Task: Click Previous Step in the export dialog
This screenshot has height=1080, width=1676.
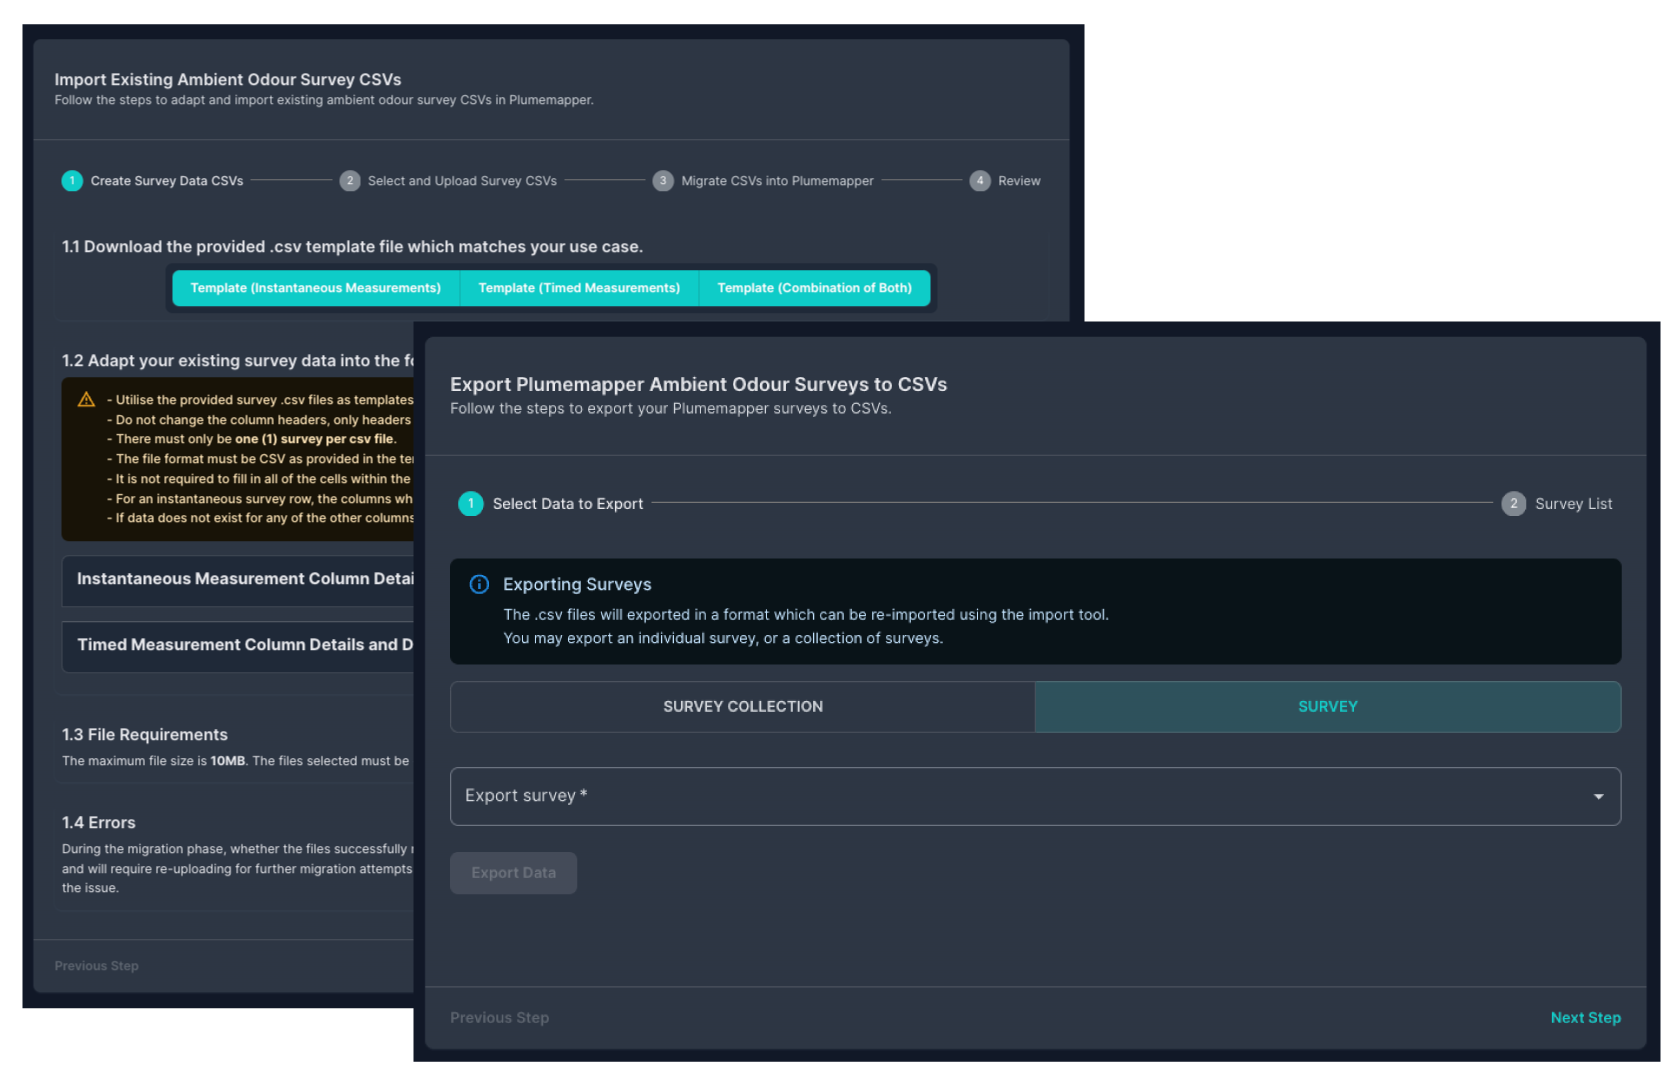Action: point(500,1018)
